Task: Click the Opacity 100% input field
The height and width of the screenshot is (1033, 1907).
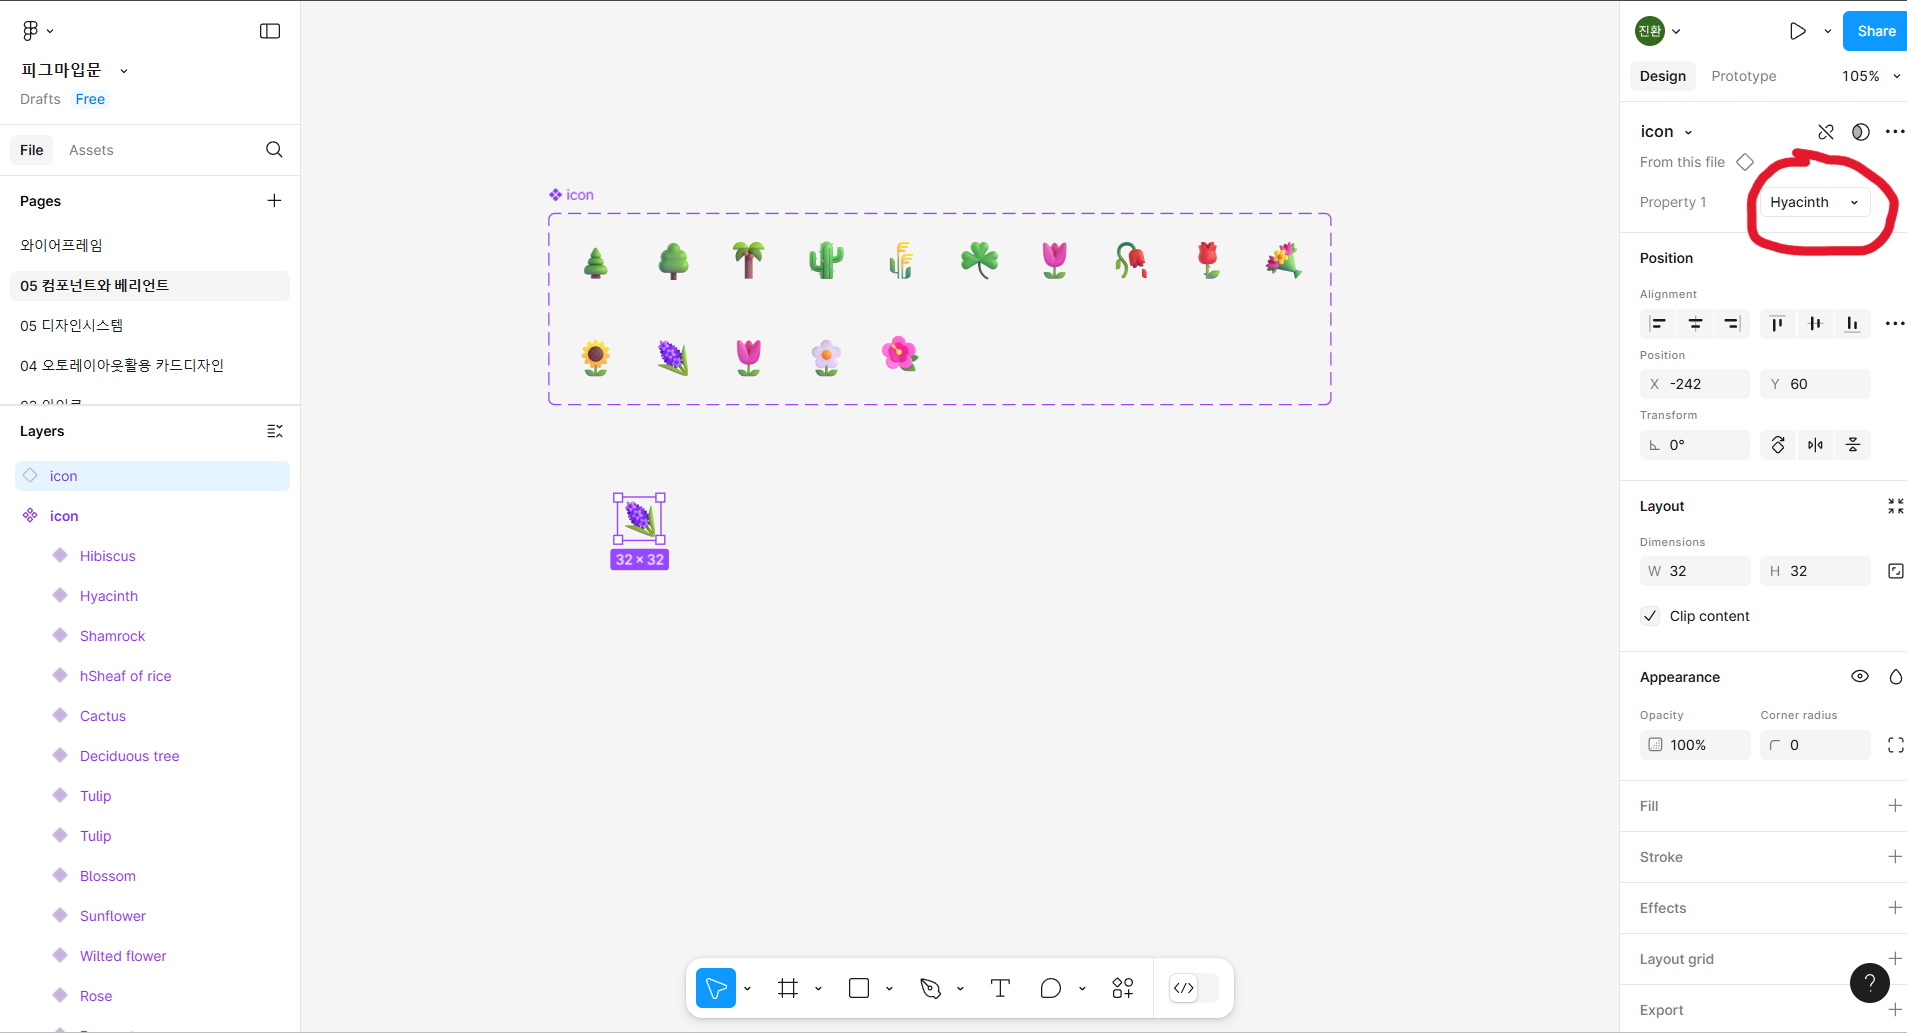Action: 1695,745
